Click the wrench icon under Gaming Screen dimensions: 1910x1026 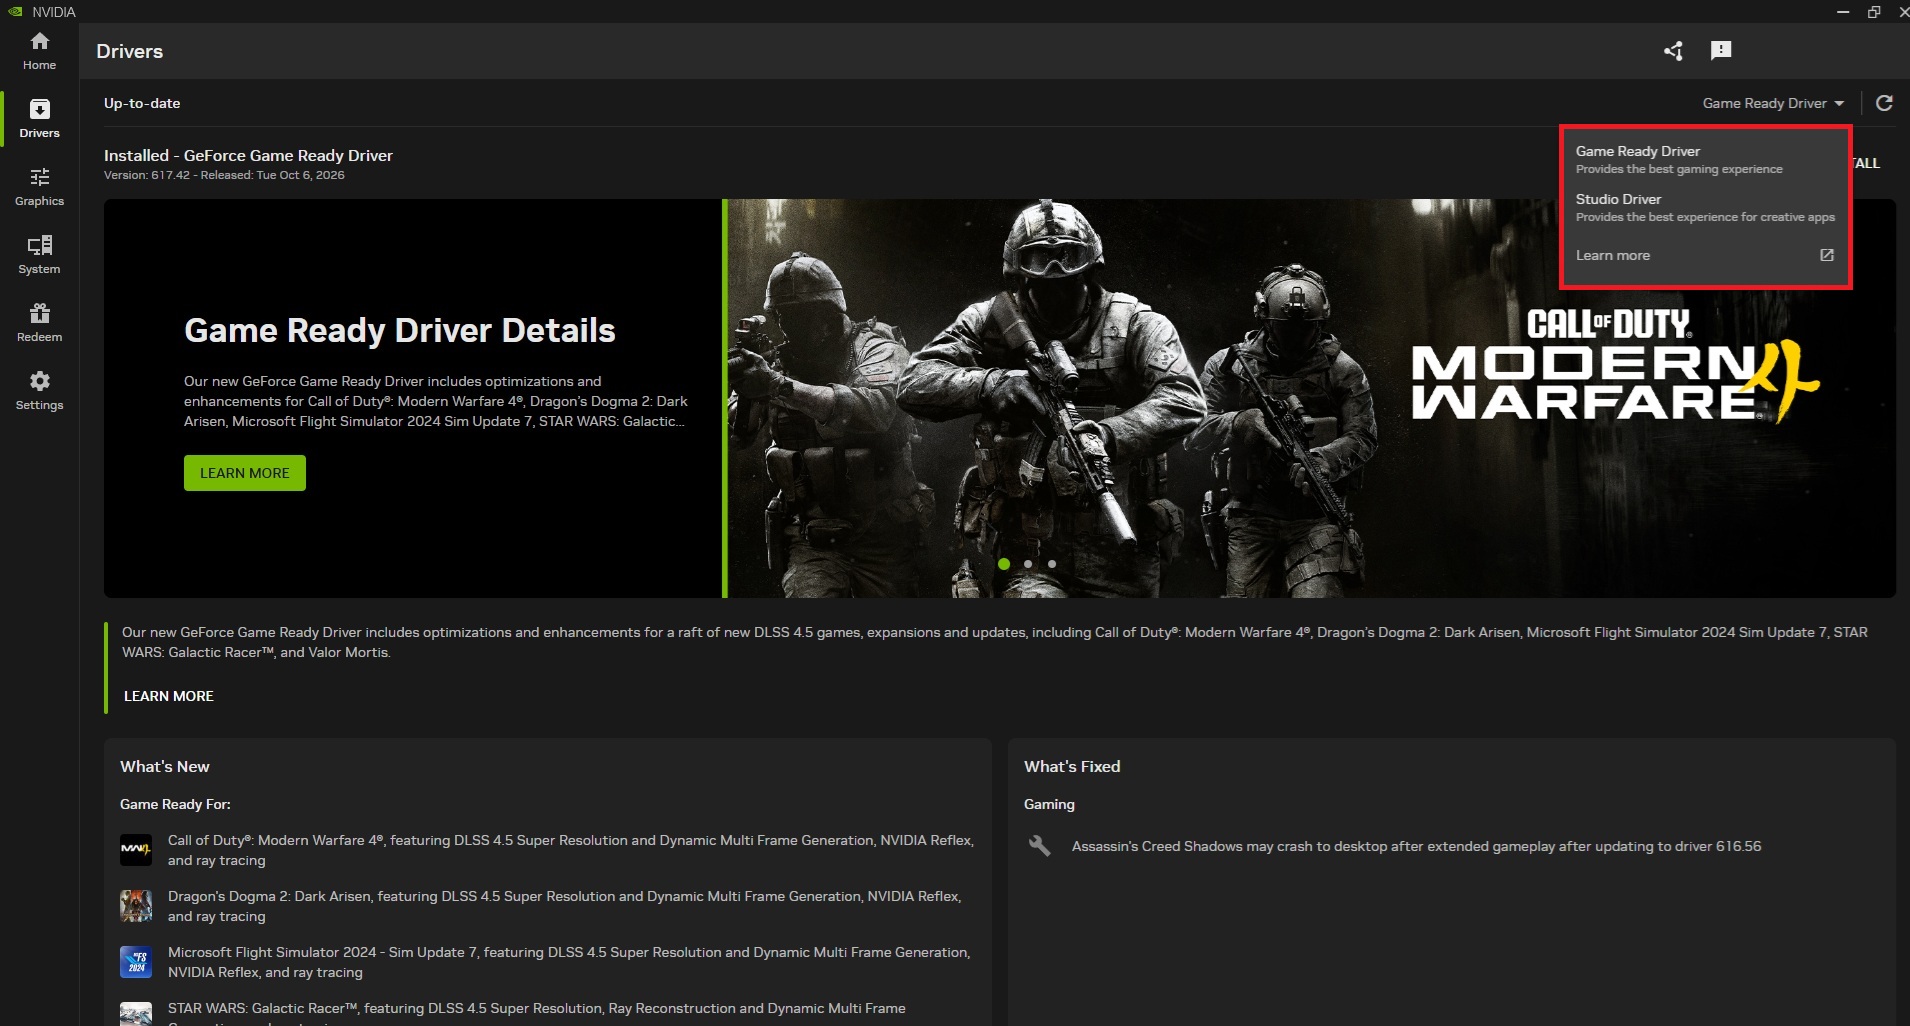1040,846
